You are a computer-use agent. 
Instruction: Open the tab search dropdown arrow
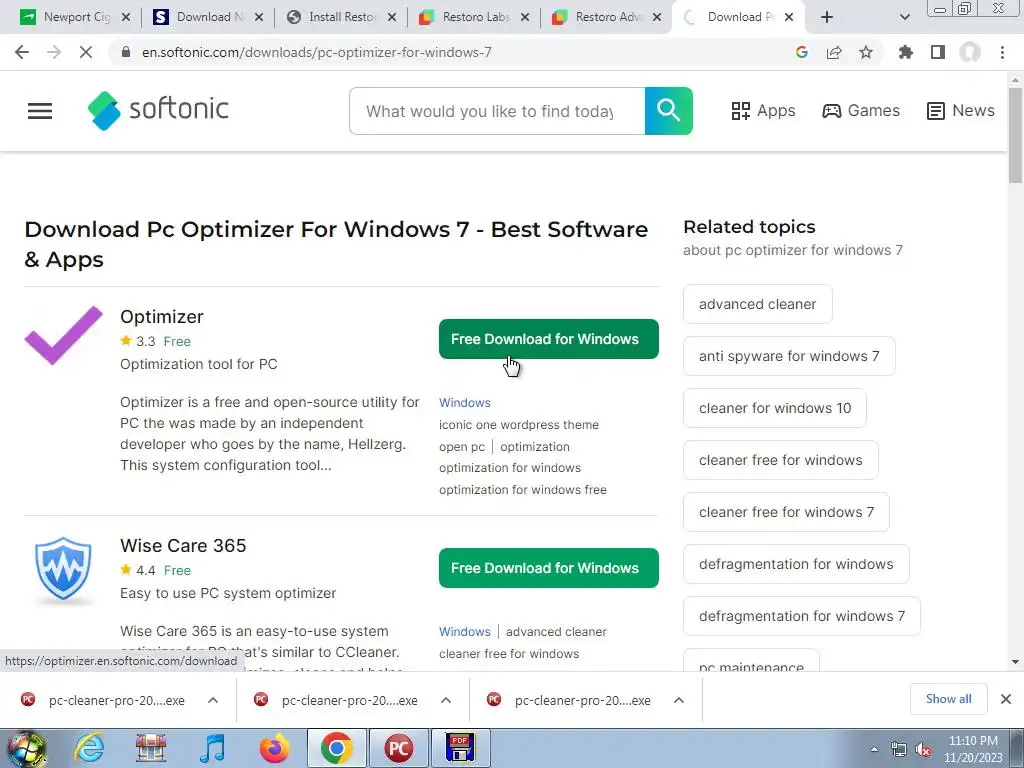coord(904,18)
